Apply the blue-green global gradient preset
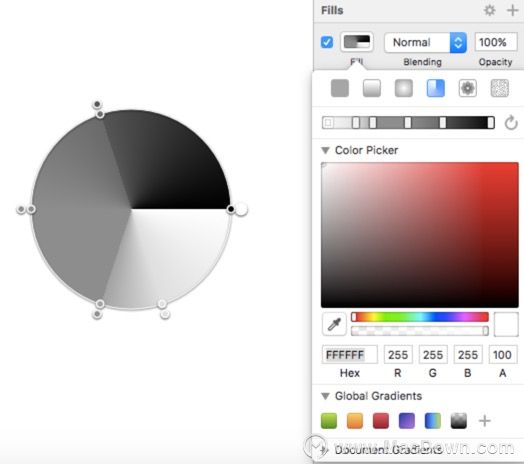 (433, 421)
